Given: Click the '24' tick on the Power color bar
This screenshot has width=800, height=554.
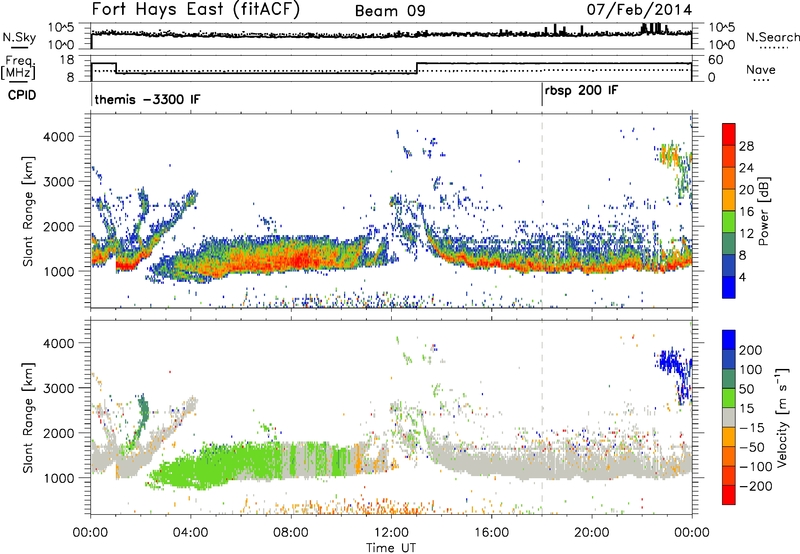Looking at the screenshot, I should coord(746,168).
